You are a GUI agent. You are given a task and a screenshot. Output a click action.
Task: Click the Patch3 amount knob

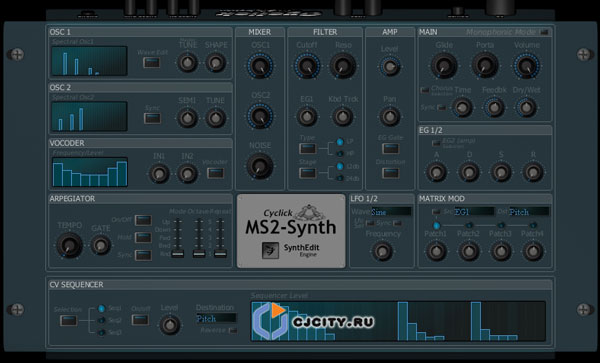pos(501,251)
